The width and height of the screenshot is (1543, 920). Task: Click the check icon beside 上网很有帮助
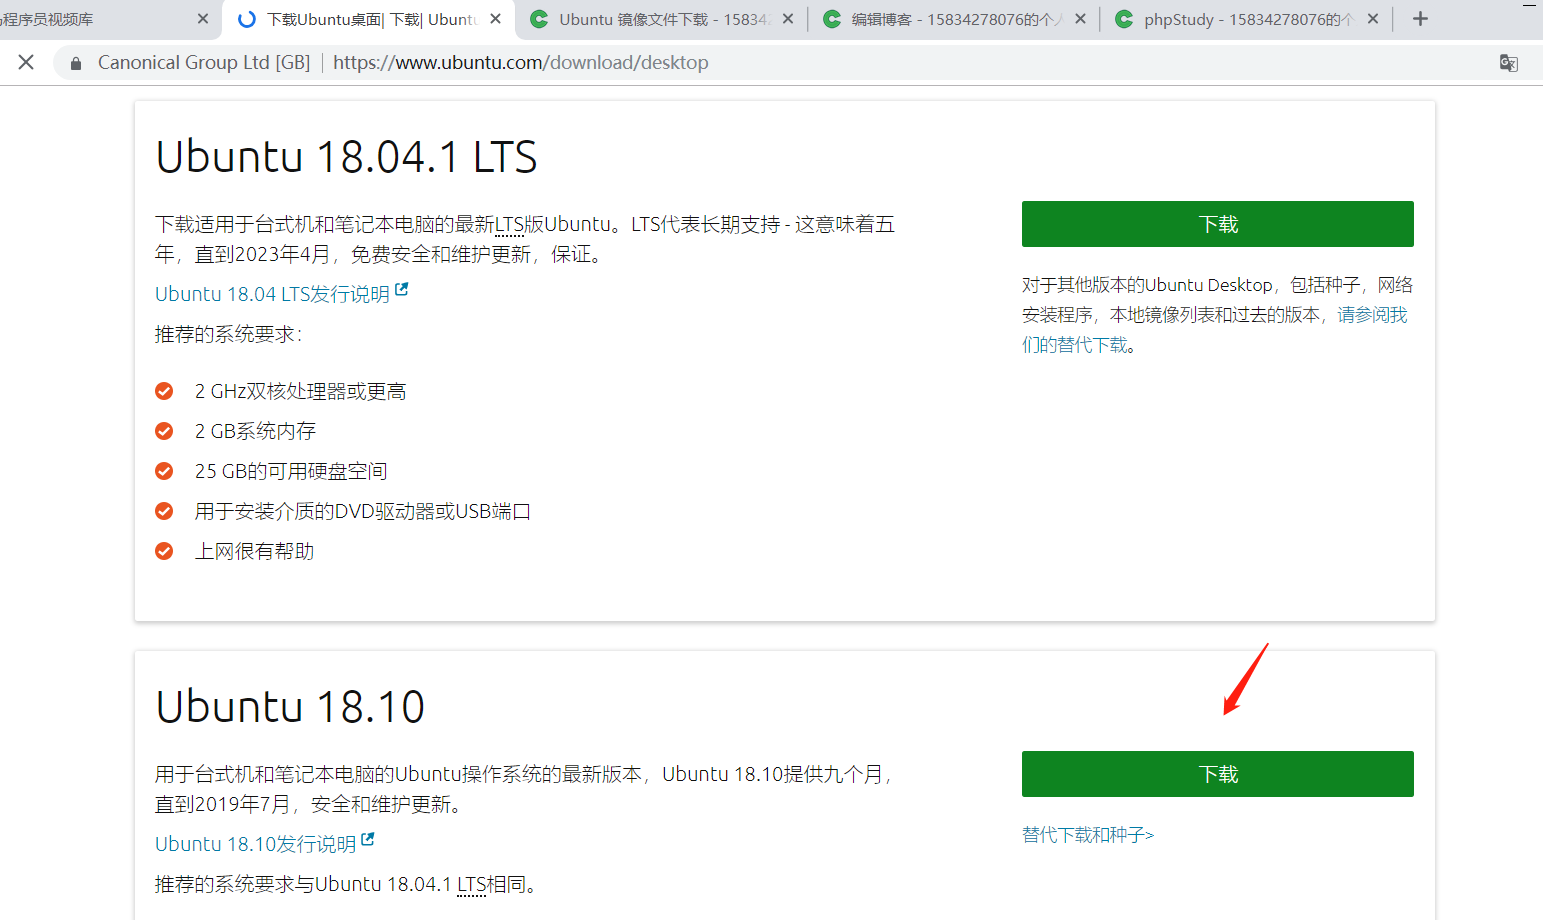click(x=164, y=551)
